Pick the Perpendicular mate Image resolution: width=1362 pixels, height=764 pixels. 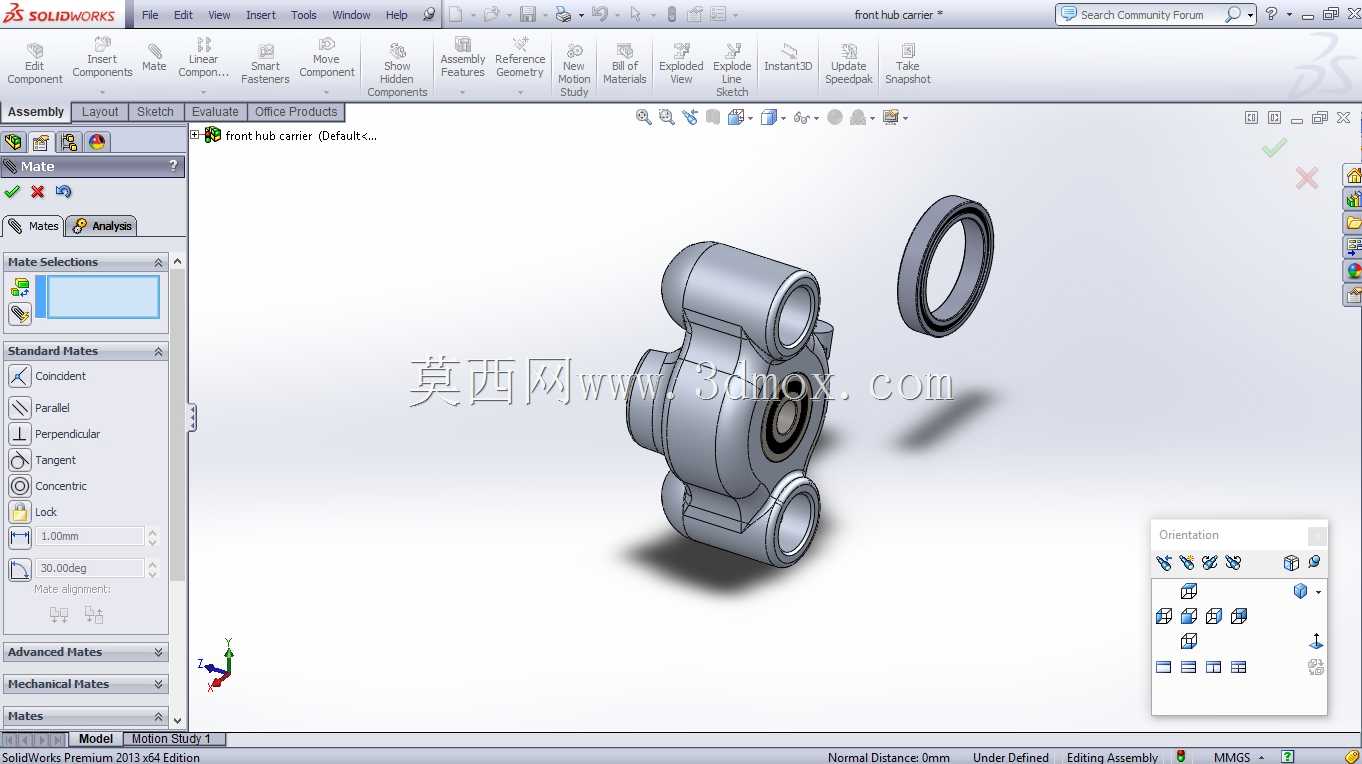click(20, 434)
